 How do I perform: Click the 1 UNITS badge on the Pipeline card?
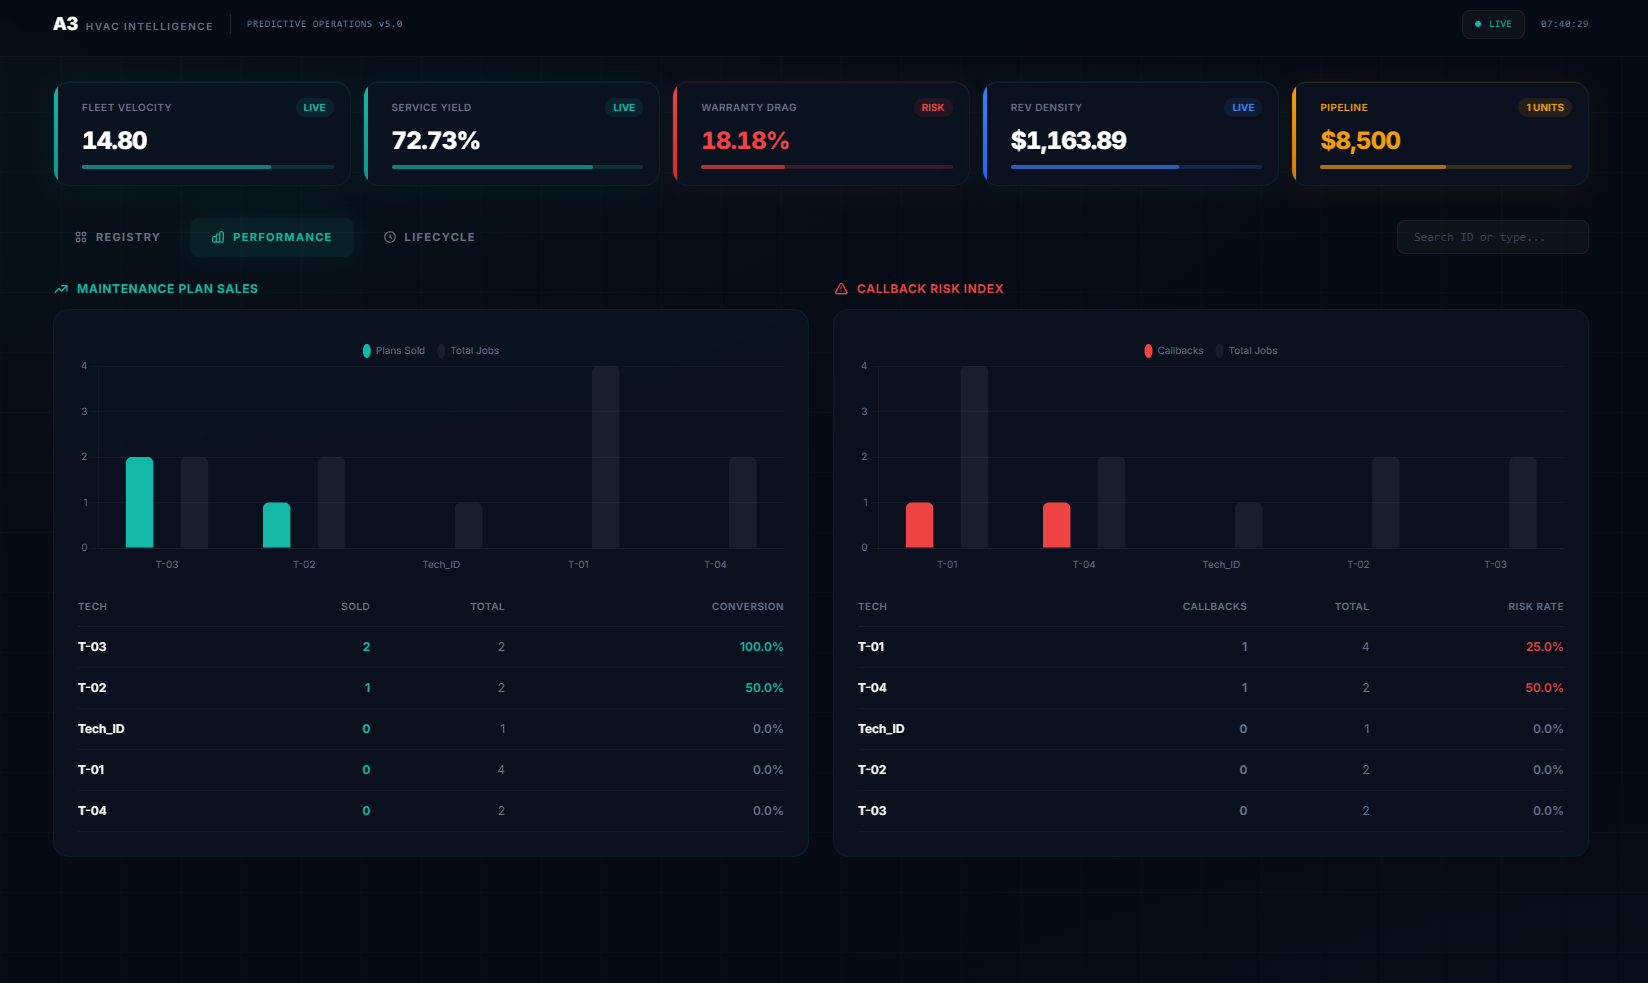click(x=1544, y=107)
